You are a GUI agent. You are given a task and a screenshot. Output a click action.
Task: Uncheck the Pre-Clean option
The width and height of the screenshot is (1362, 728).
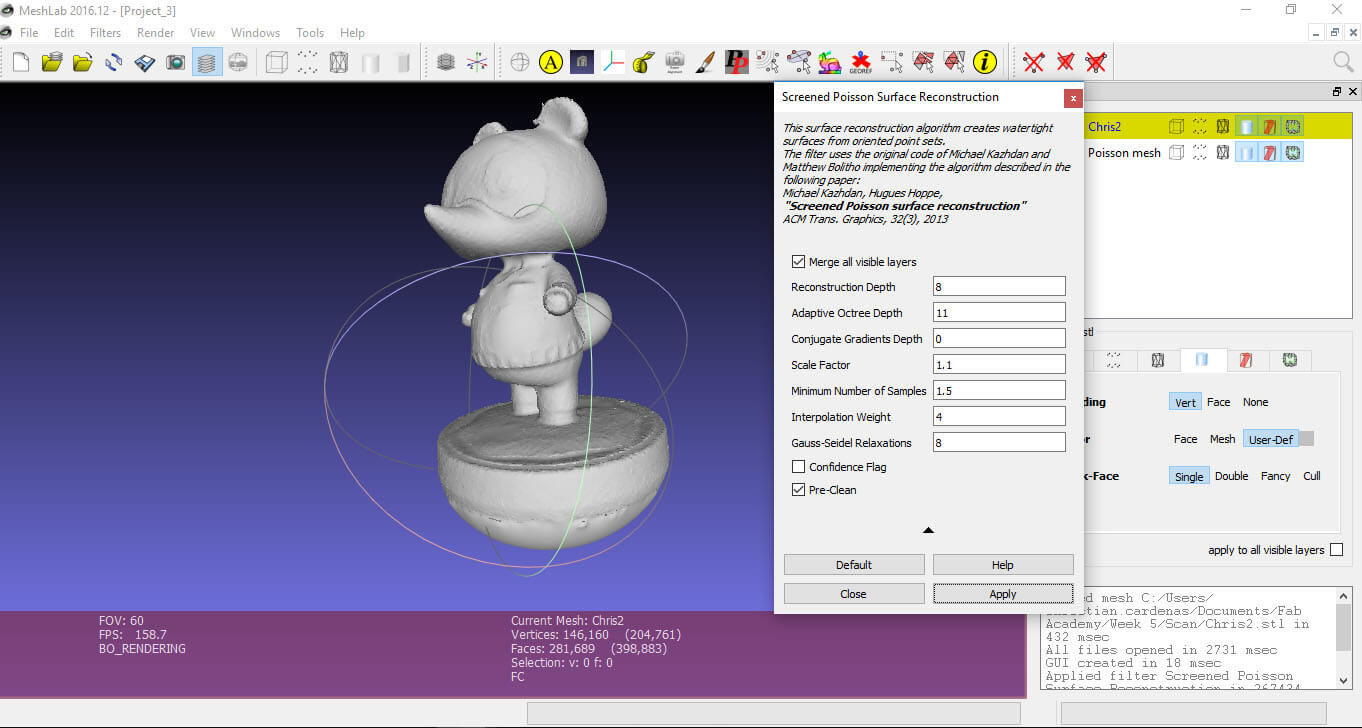point(798,490)
